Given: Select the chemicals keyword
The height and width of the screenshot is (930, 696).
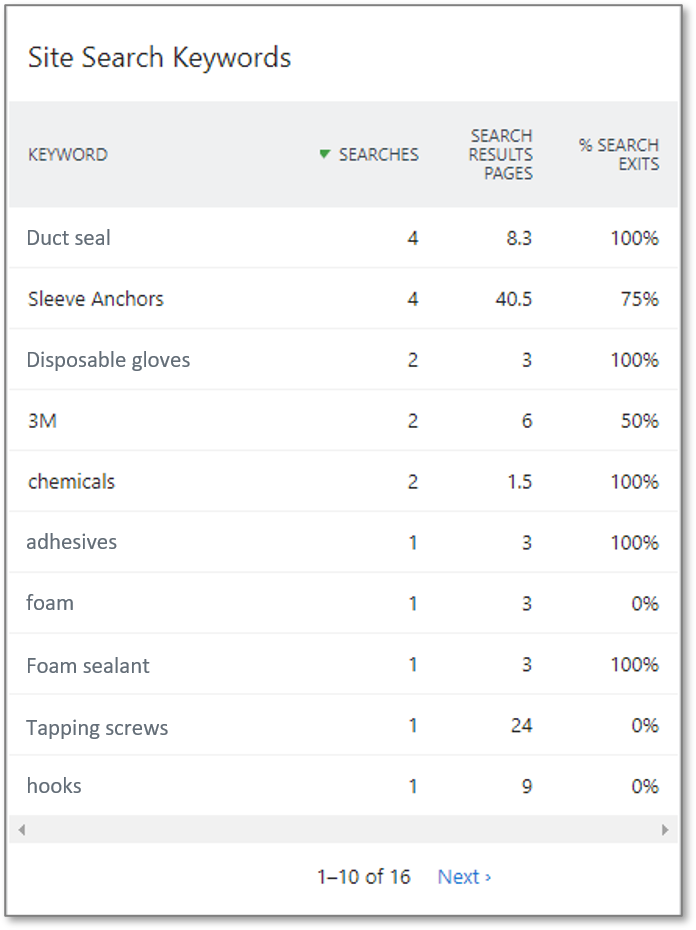Looking at the screenshot, I should coord(71,482).
